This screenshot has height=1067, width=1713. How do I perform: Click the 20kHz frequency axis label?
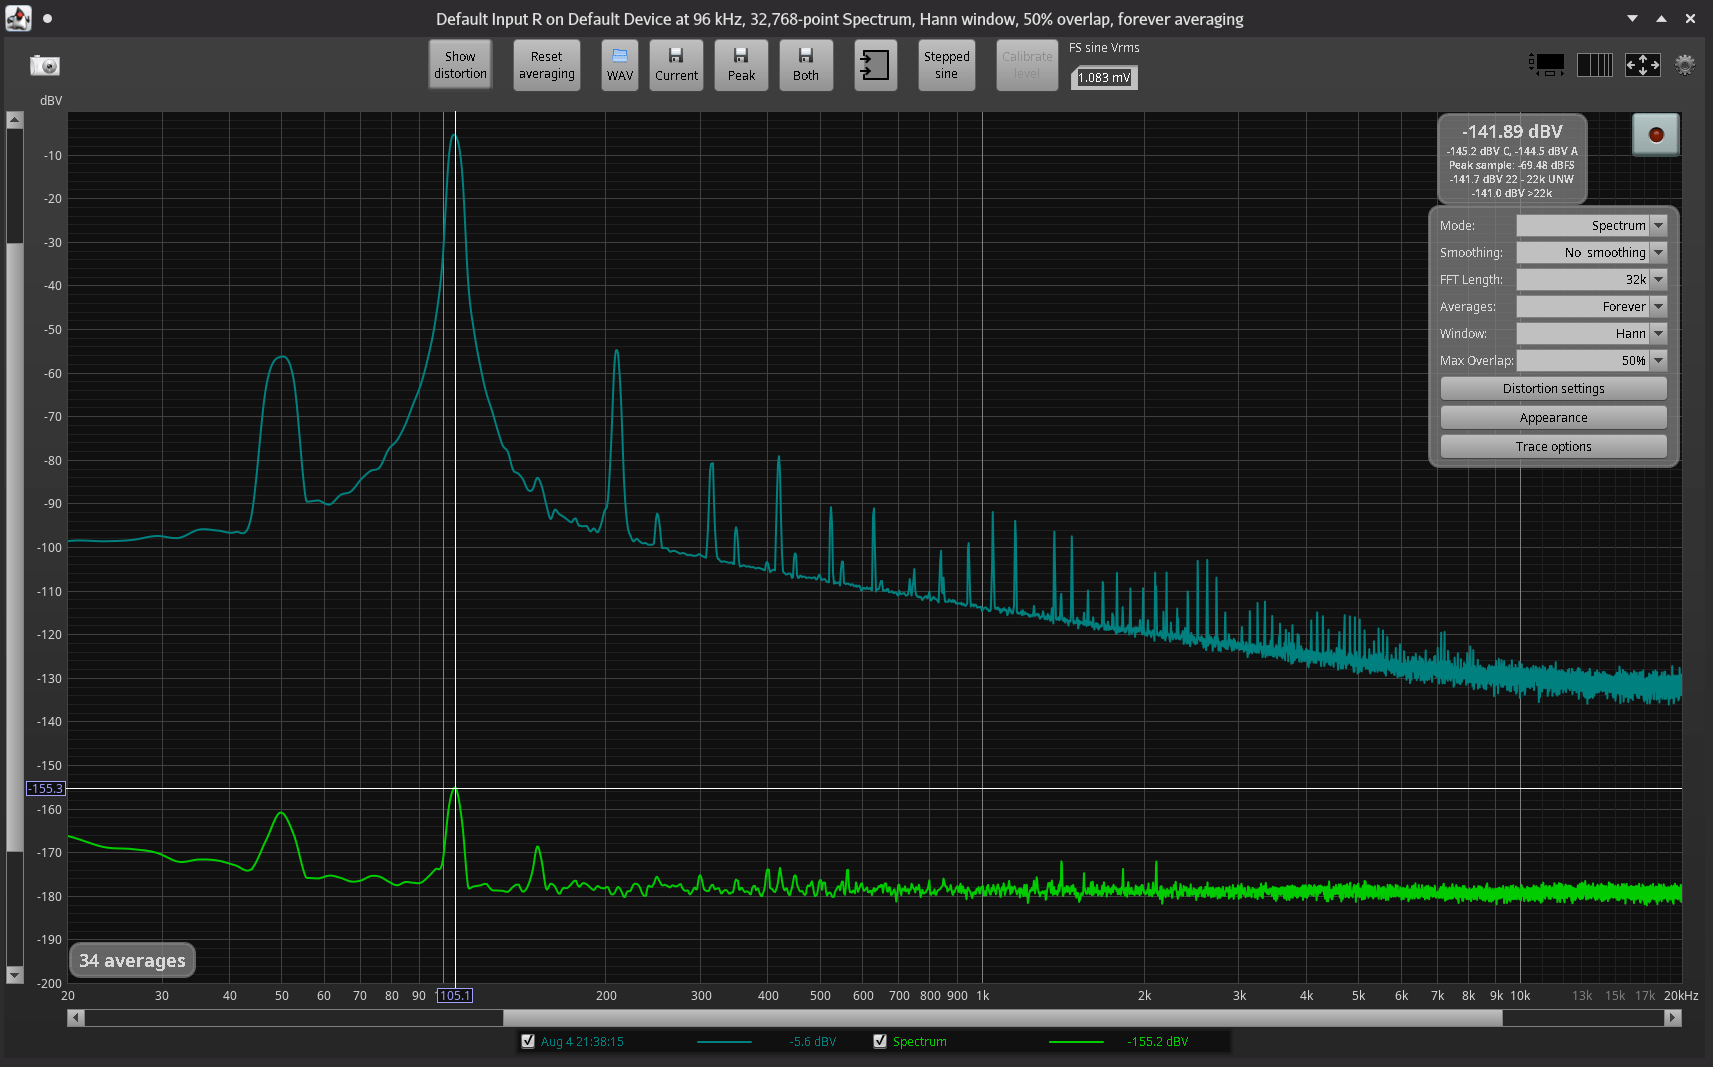1681,996
